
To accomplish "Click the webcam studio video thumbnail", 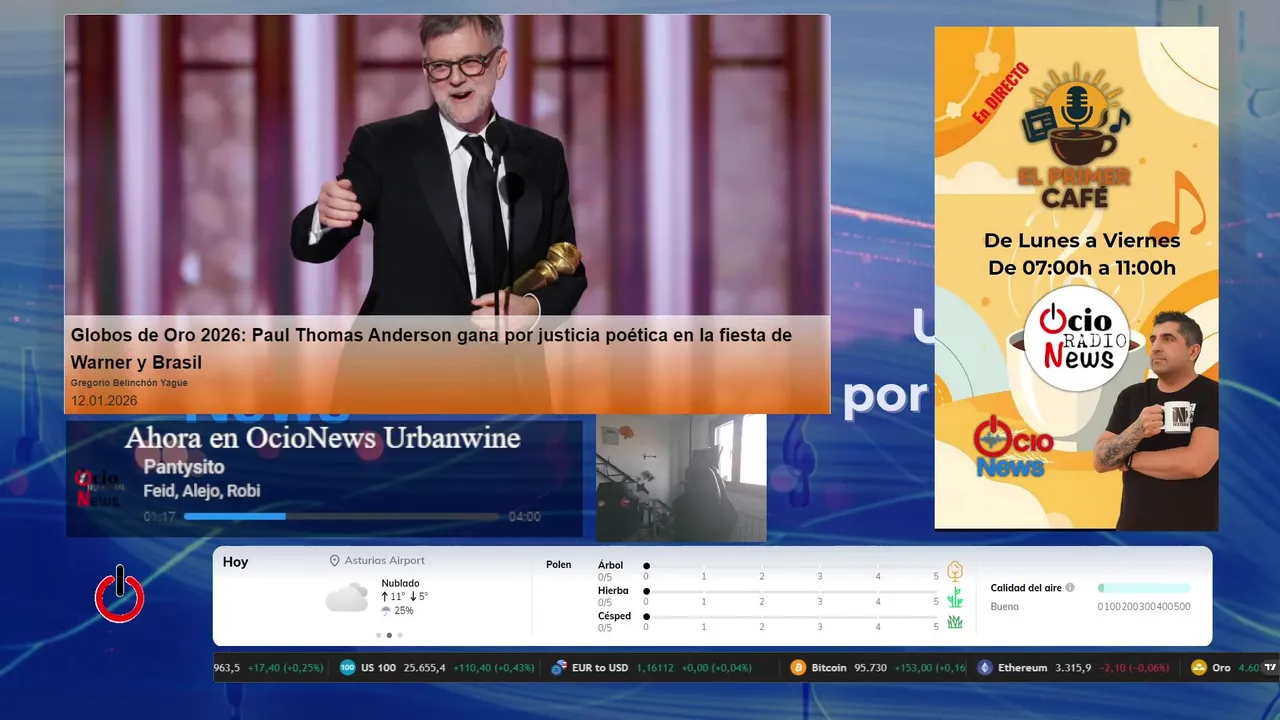I will 681,478.
